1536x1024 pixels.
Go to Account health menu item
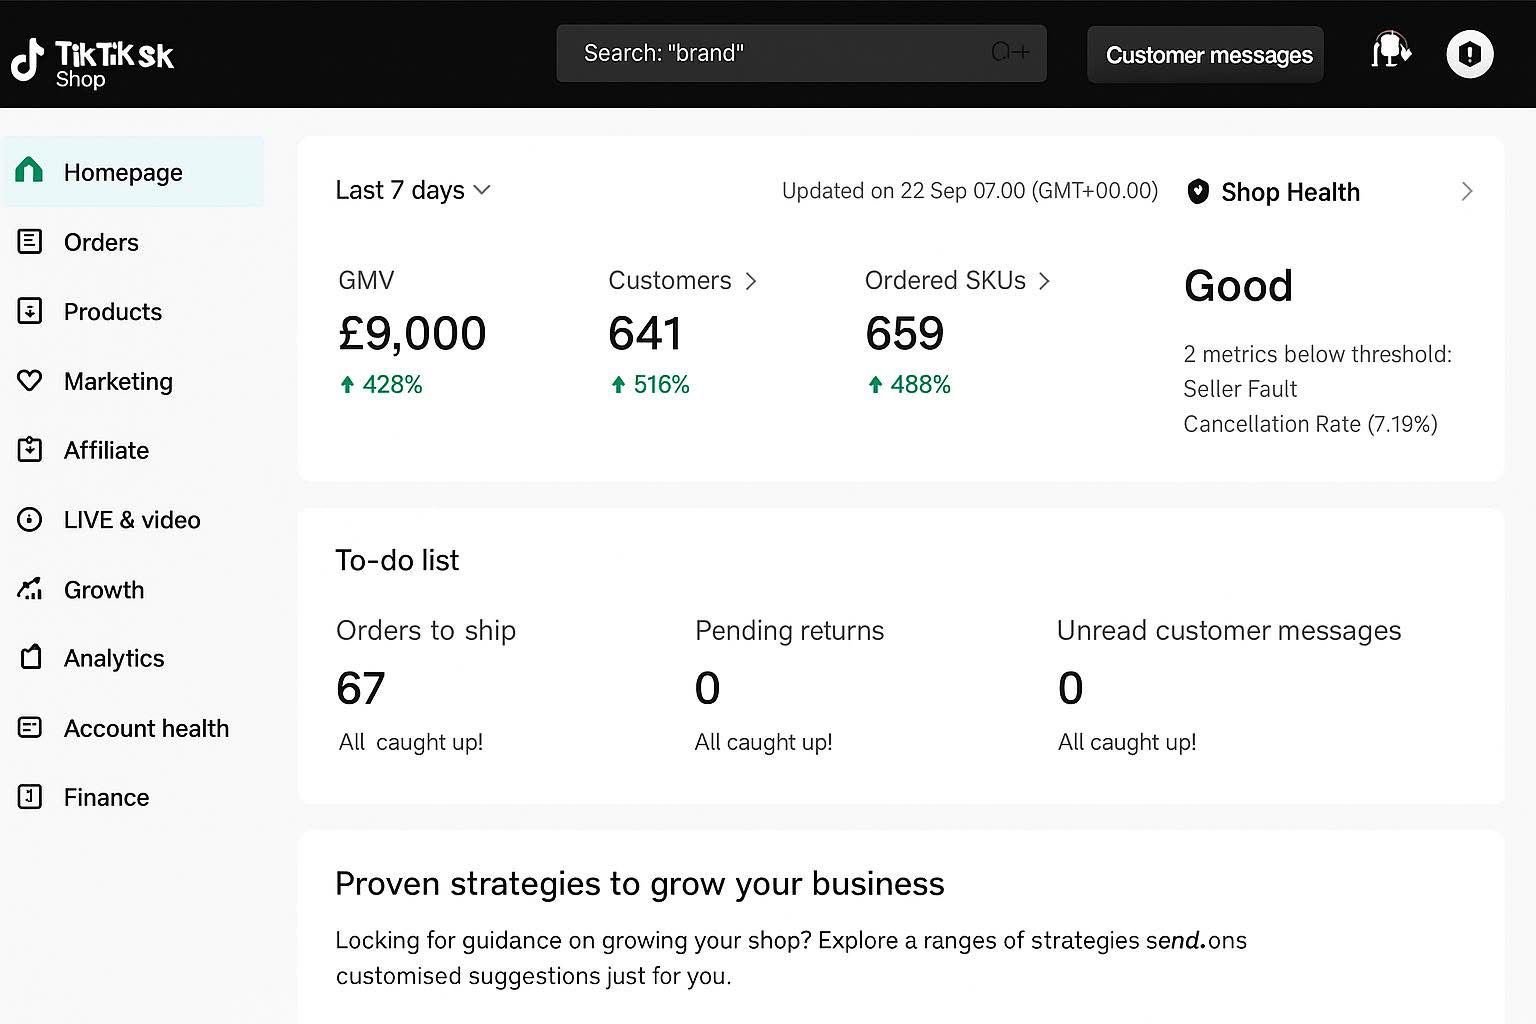coord(146,728)
